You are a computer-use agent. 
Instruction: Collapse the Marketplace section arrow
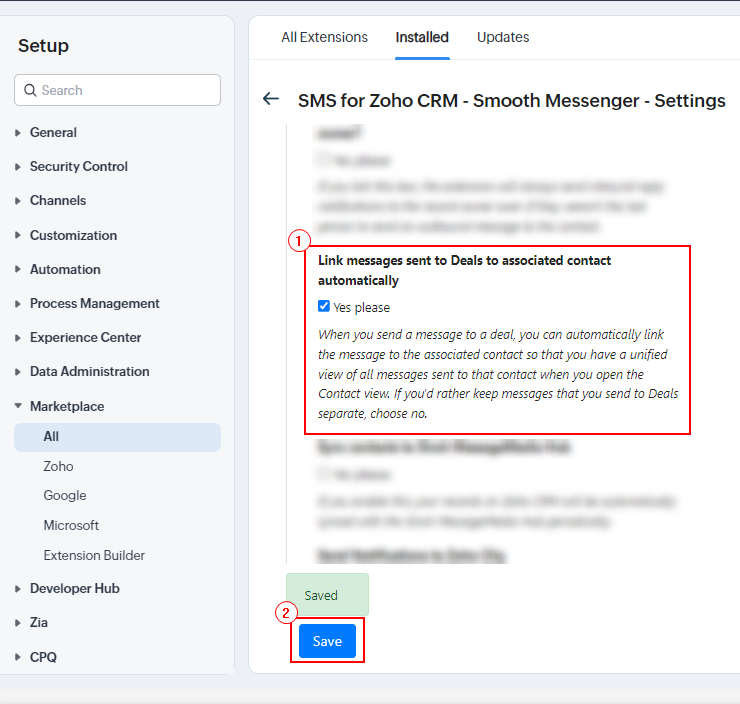pos(18,406)
